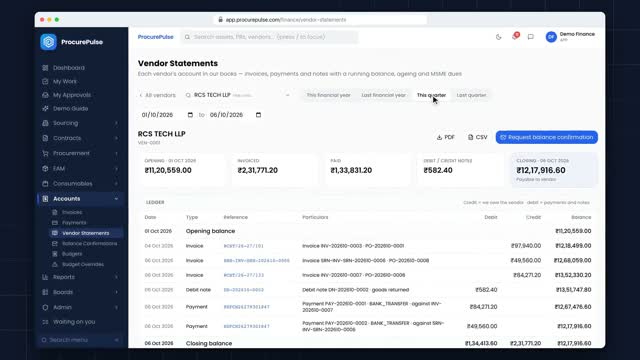
Task: Expand the Procurement chevron in the sidebar
Action: pos(116,153)
